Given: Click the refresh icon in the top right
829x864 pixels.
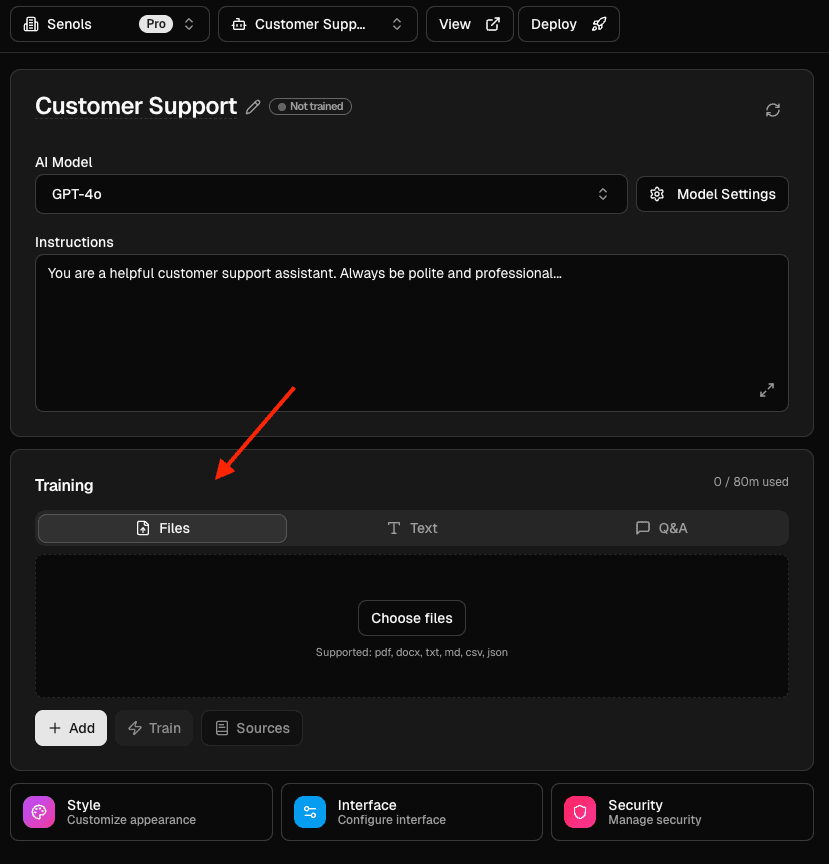Looking at the screenshot, I should pos(772,110).
